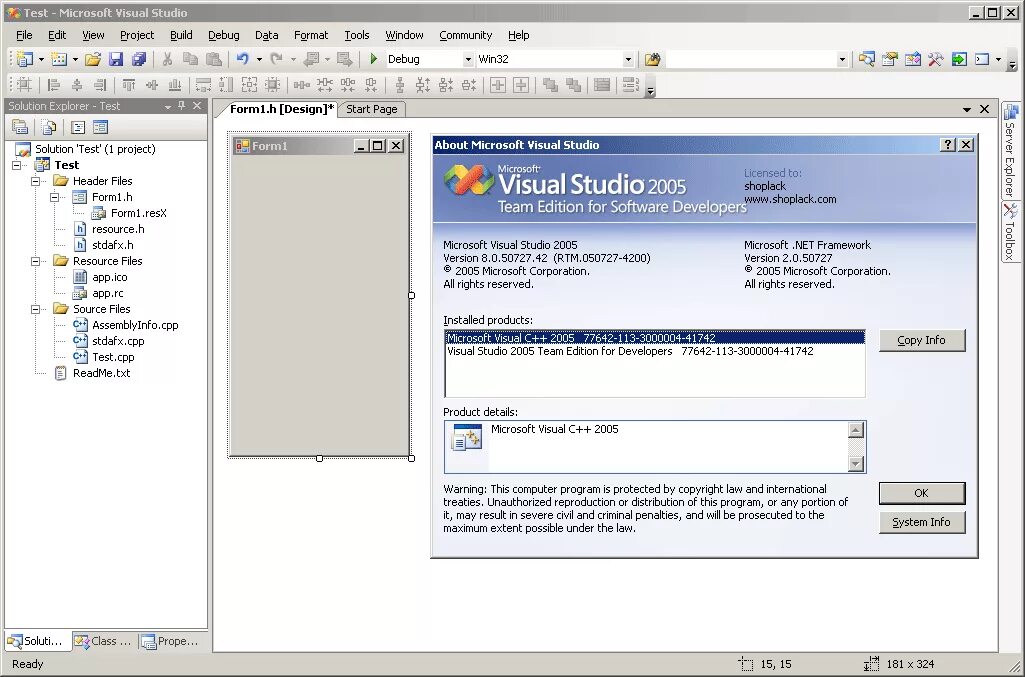Image resolution: width=1025 pixels, height=677 pixels.
Task: Open the Undo history dropdown arrow
Action: coord(259,59)
